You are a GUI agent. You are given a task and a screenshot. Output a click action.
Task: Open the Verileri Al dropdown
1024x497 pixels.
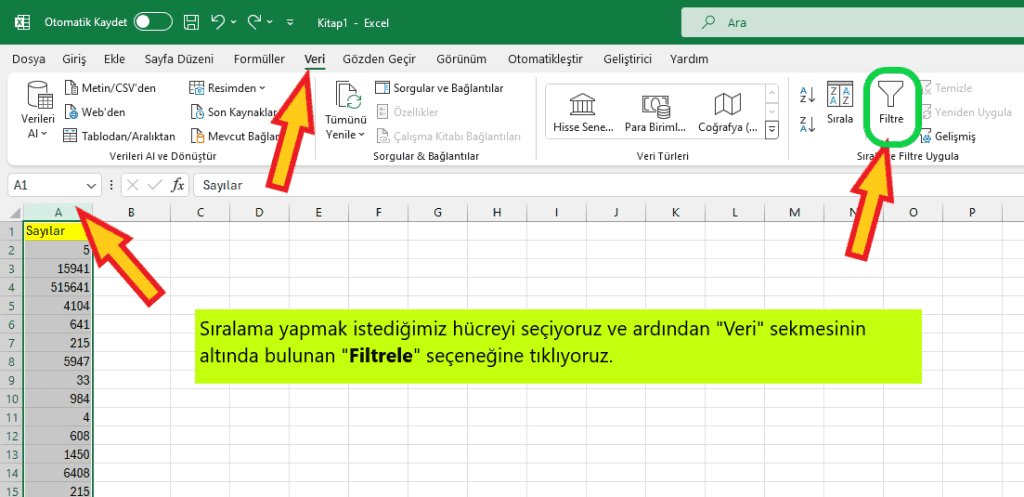click(38, 111)
